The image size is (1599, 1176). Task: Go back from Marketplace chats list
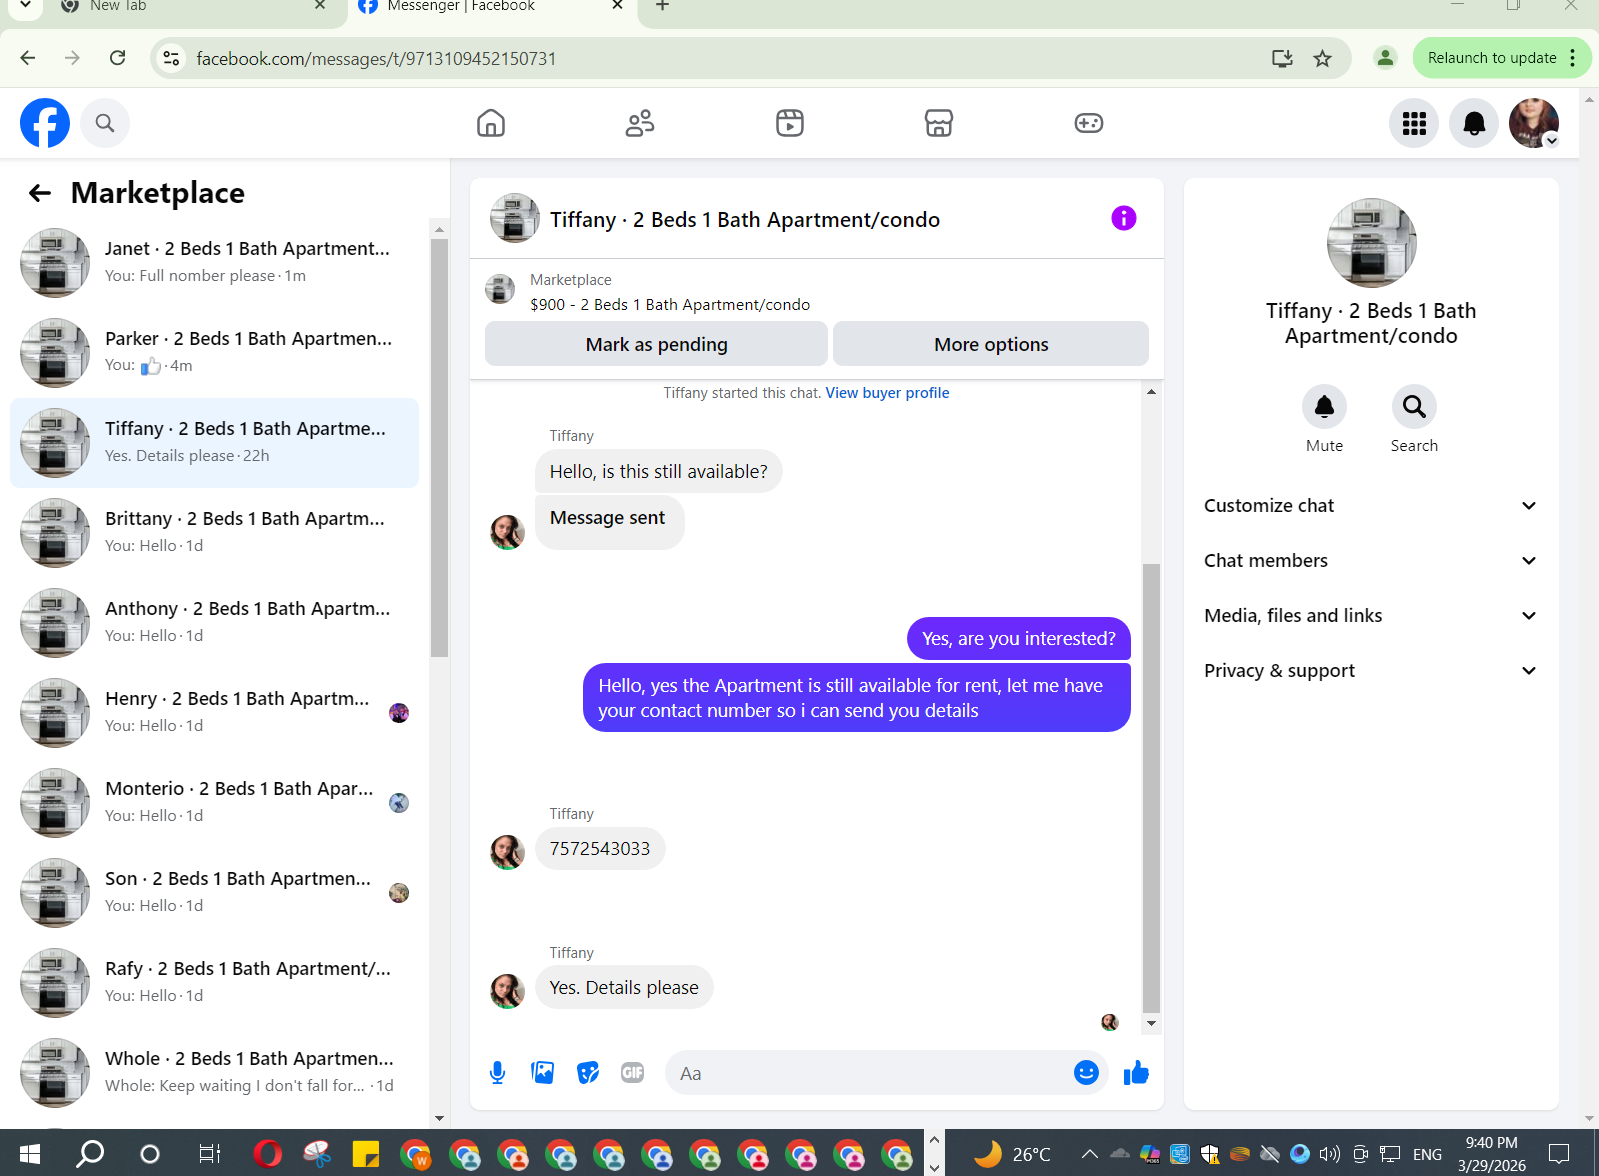40,193
